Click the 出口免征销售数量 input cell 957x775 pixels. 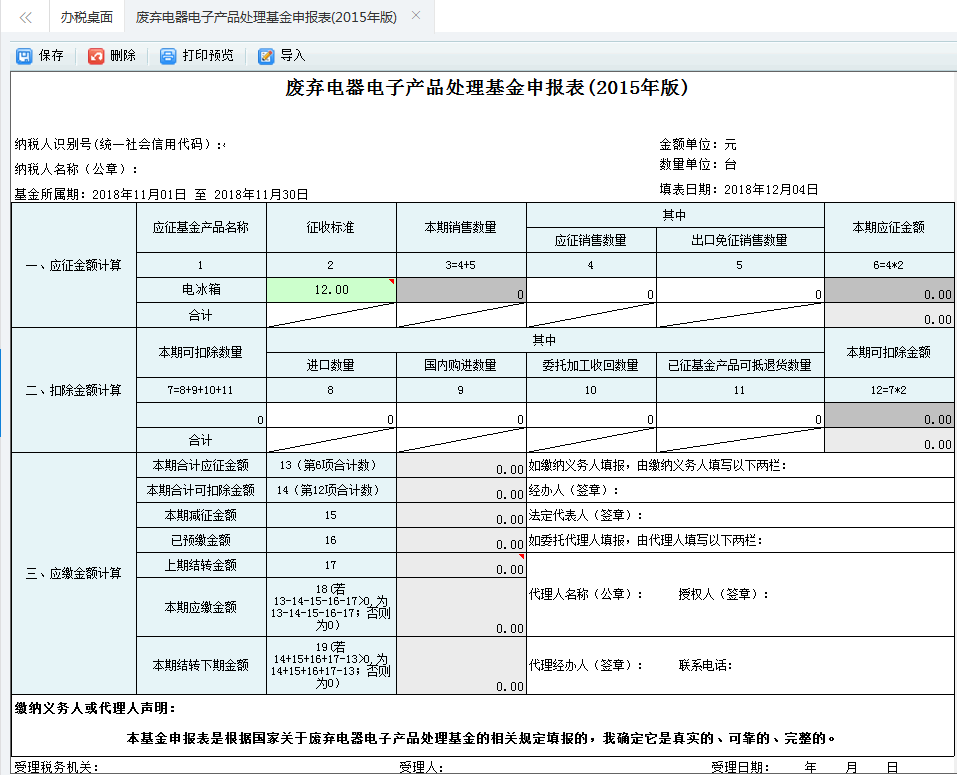(739, 289)
